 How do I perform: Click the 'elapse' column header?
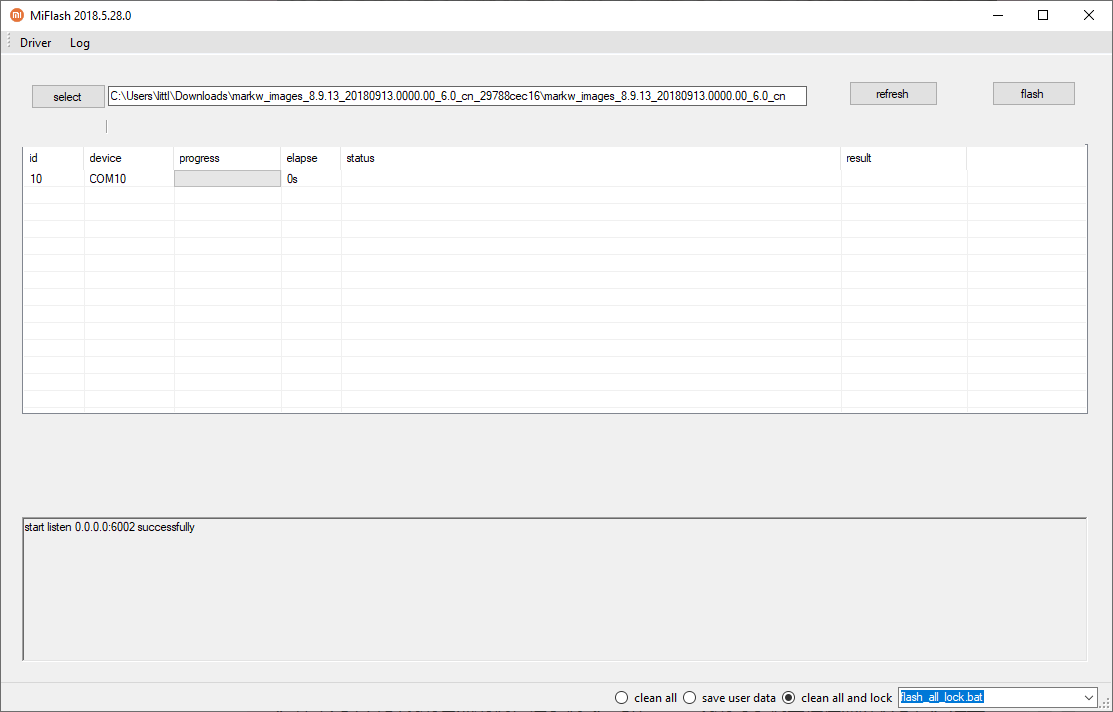311,158
